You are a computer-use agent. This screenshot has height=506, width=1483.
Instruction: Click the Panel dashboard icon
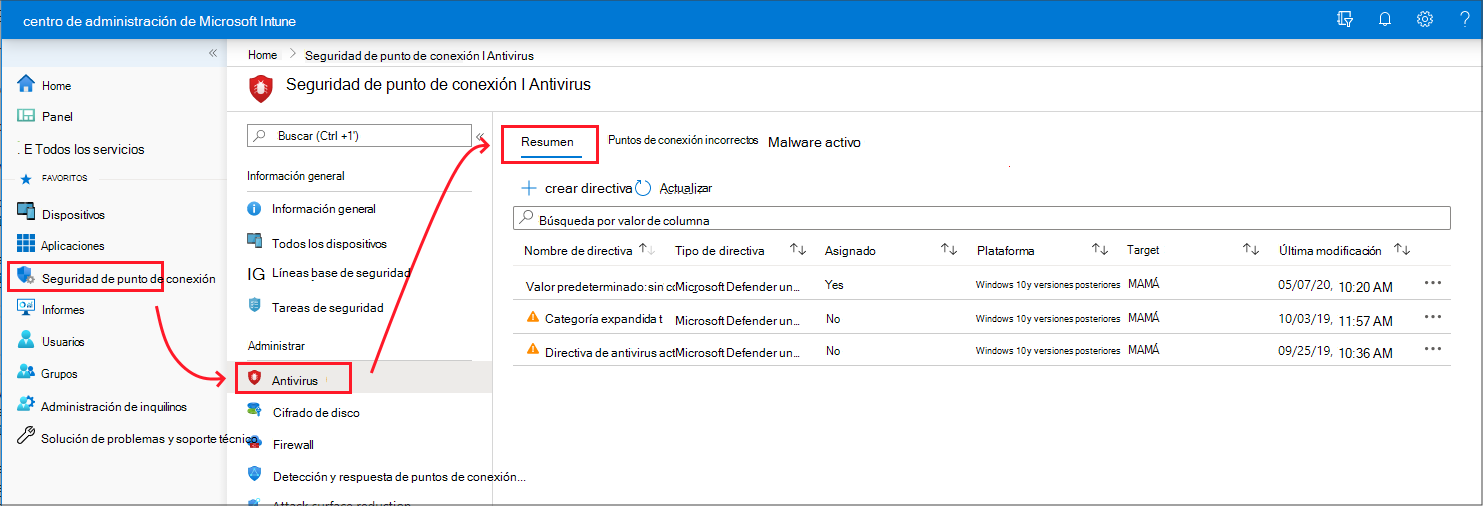(27, 116)
